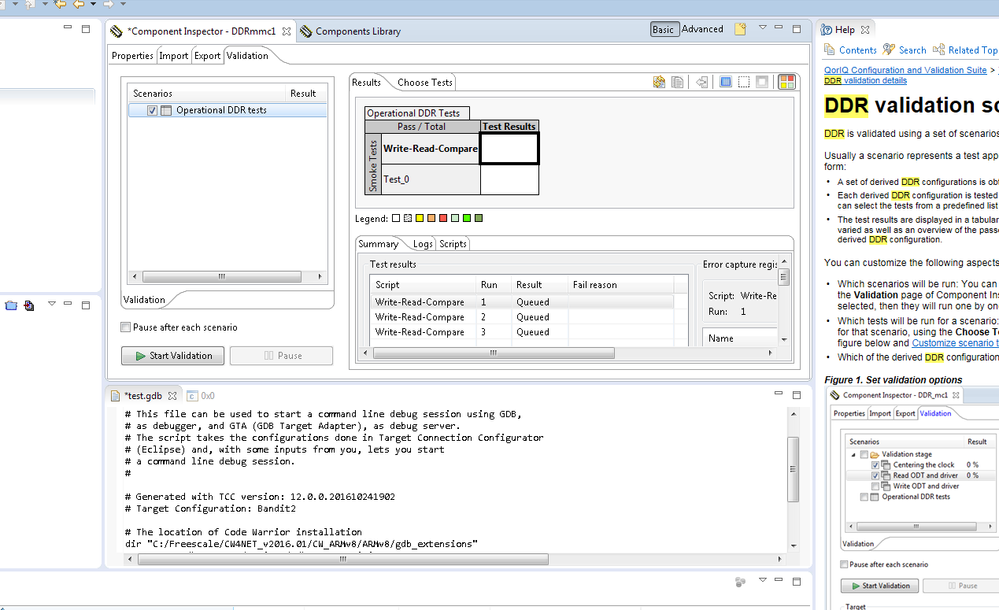This screenshot has height=610, width=999.
Task: Open the Export tab
Action: pyautogui.click(x=207, y=55)
